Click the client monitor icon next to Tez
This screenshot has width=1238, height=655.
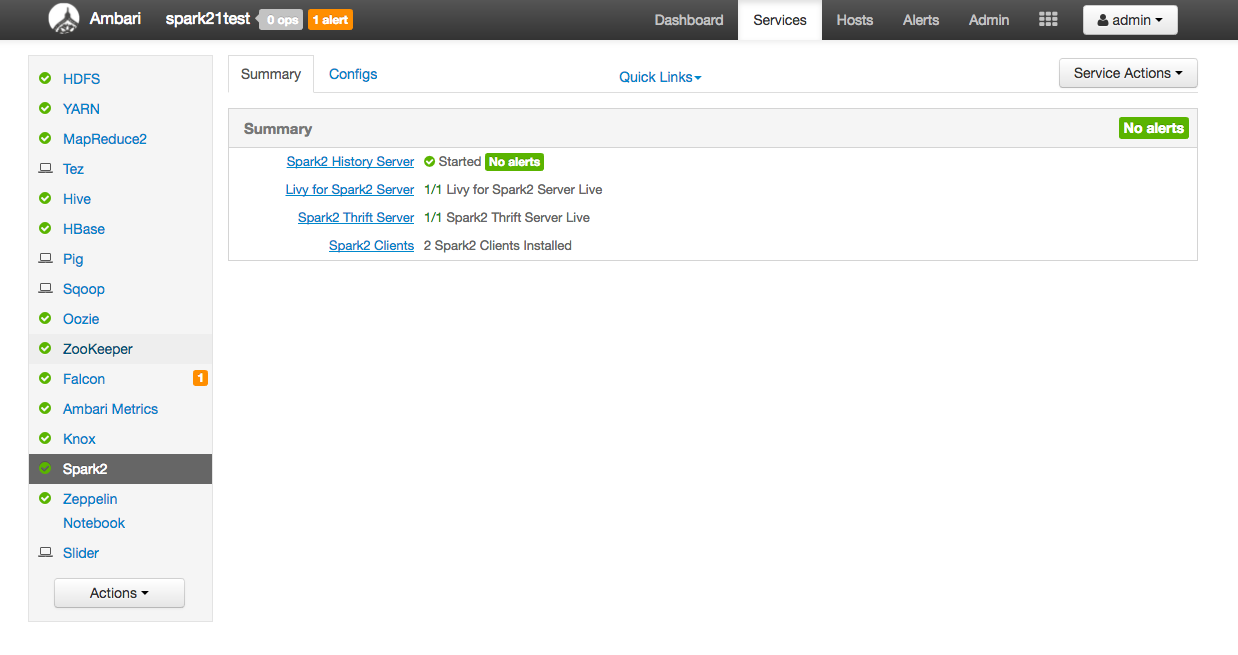point(44,168)
